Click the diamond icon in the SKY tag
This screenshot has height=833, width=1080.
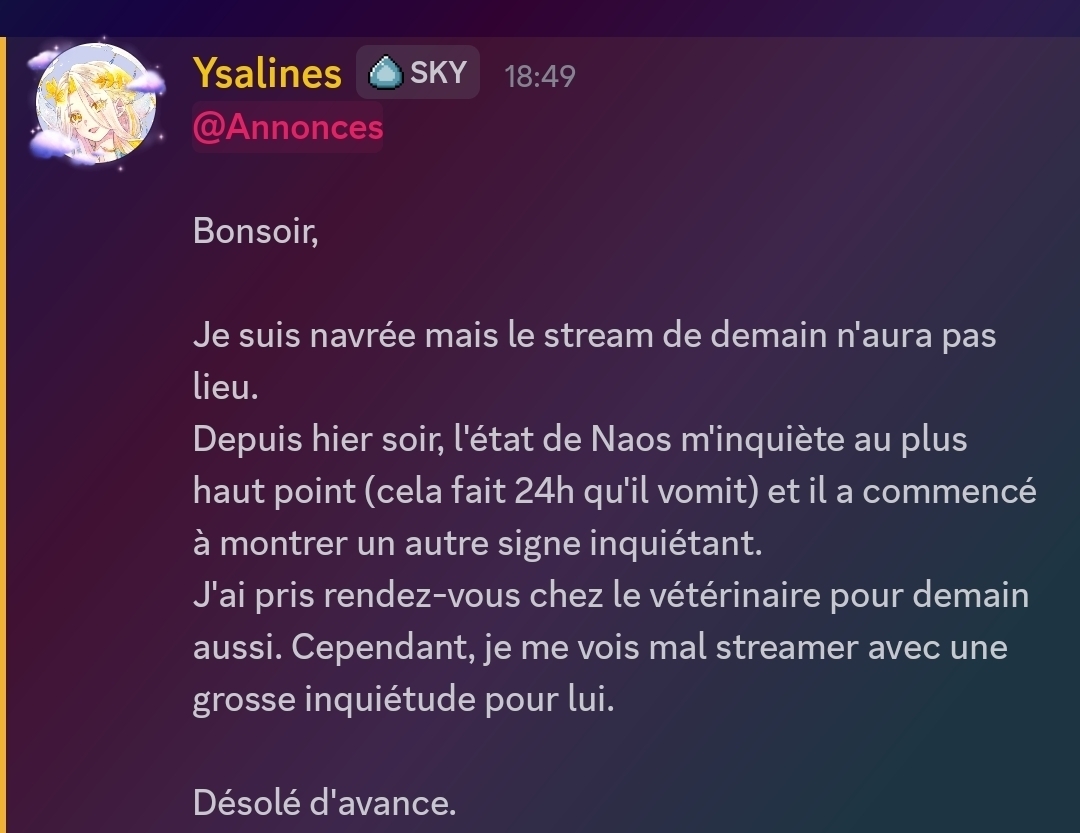[x=385, y=74]
